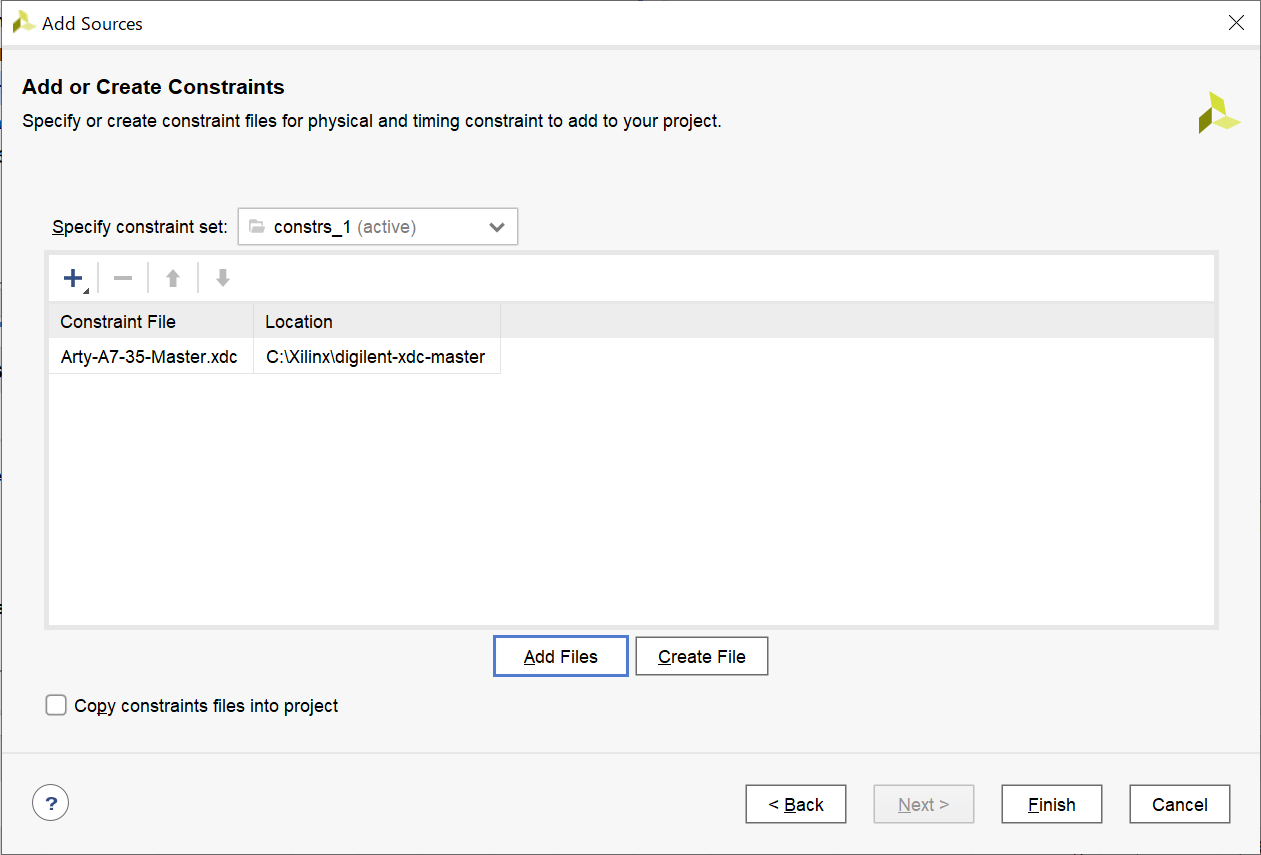The width and height of the screenshot is (1261, 855).
Task: Click the Add Sources title bar icon
Action: [24, 23]
